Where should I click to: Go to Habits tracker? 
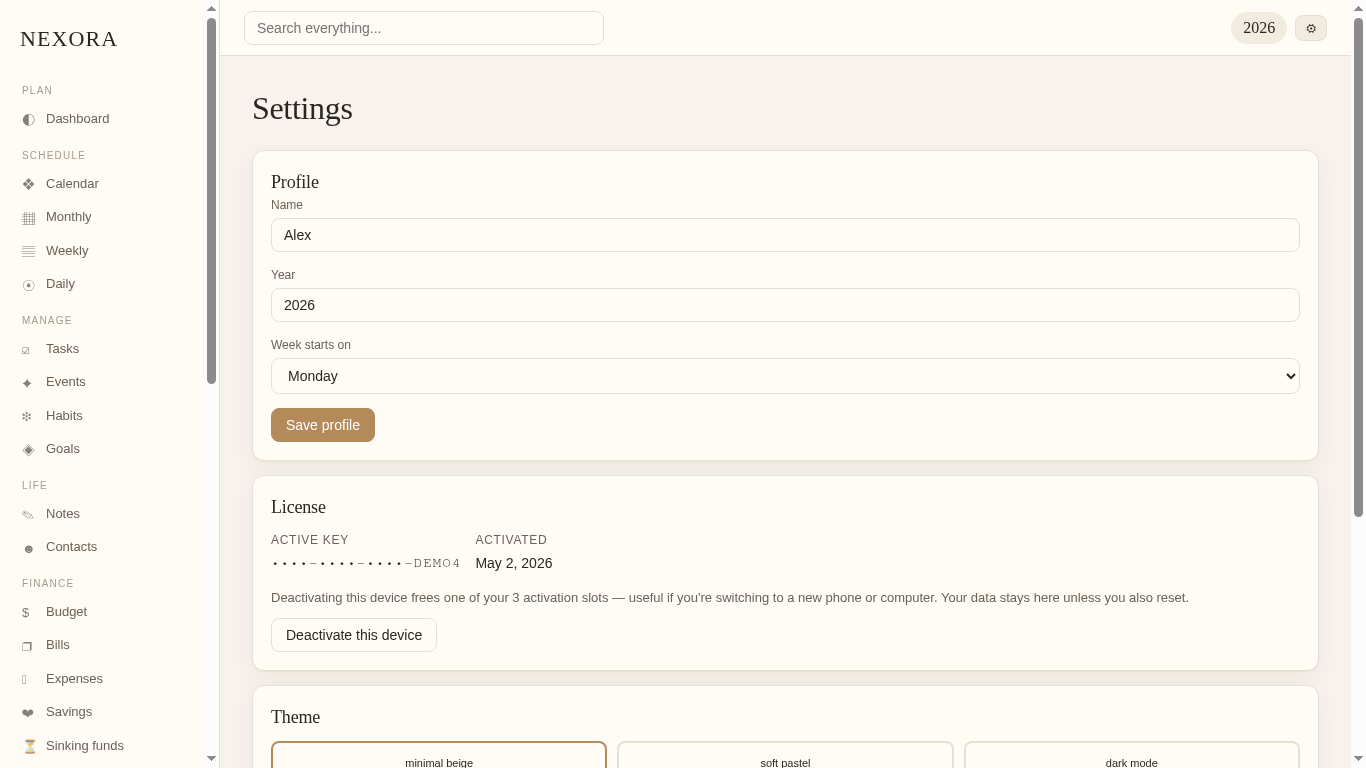point(102,416)
